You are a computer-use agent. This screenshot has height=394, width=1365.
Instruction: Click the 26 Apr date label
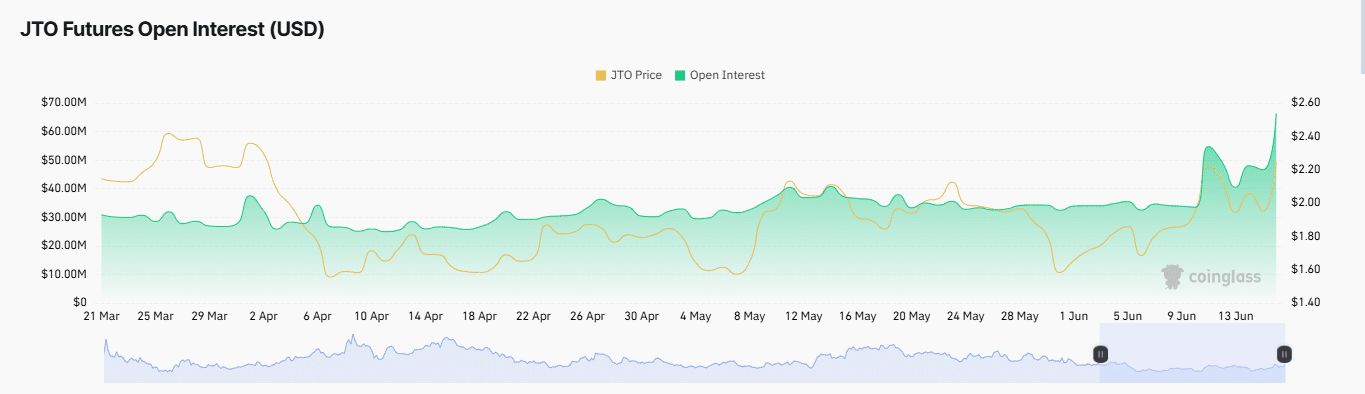(x=587, y=316)
